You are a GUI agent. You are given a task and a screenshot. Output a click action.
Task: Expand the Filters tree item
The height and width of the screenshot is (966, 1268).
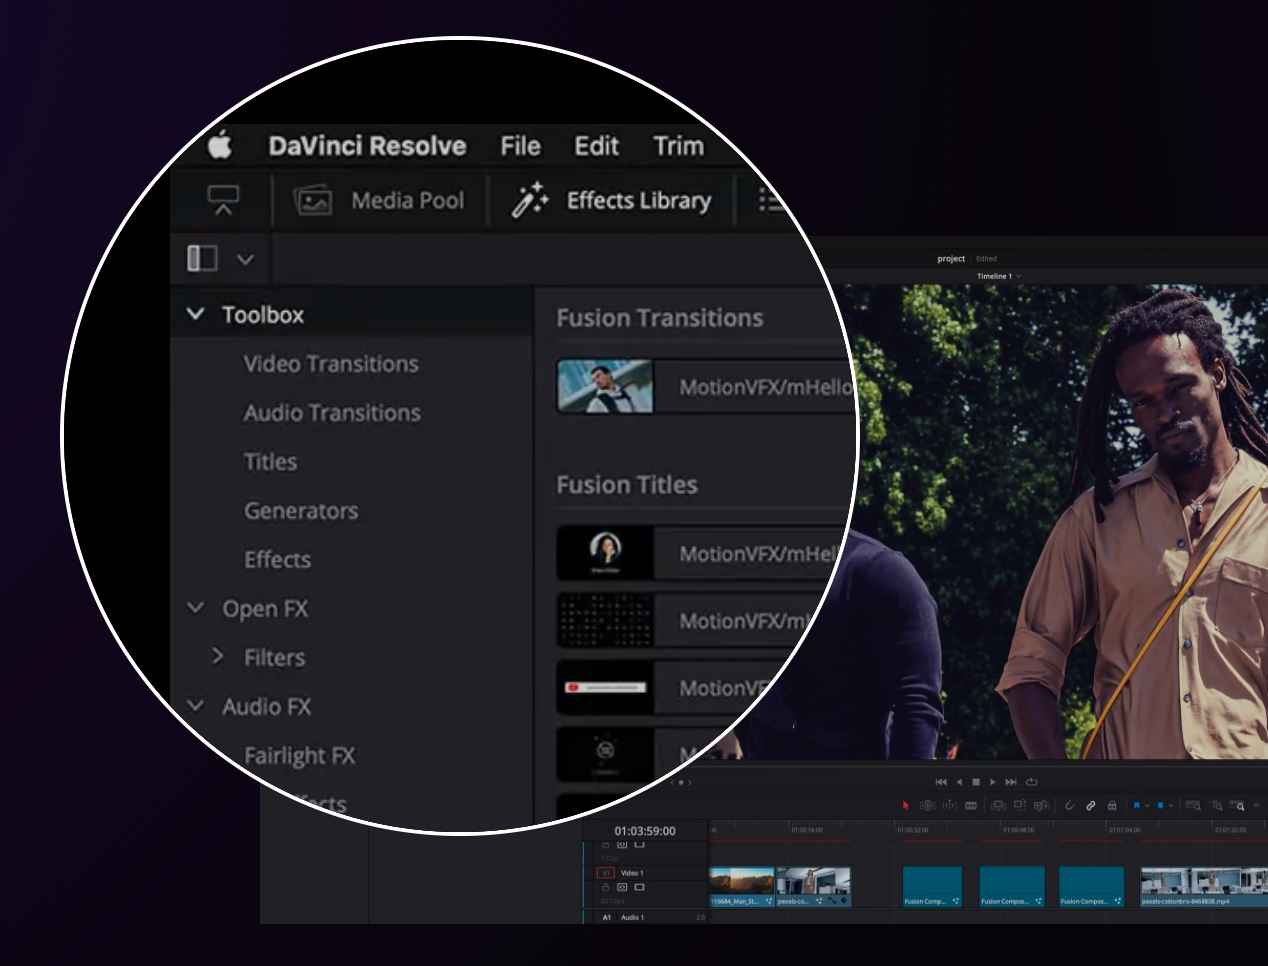coord(218,656)
